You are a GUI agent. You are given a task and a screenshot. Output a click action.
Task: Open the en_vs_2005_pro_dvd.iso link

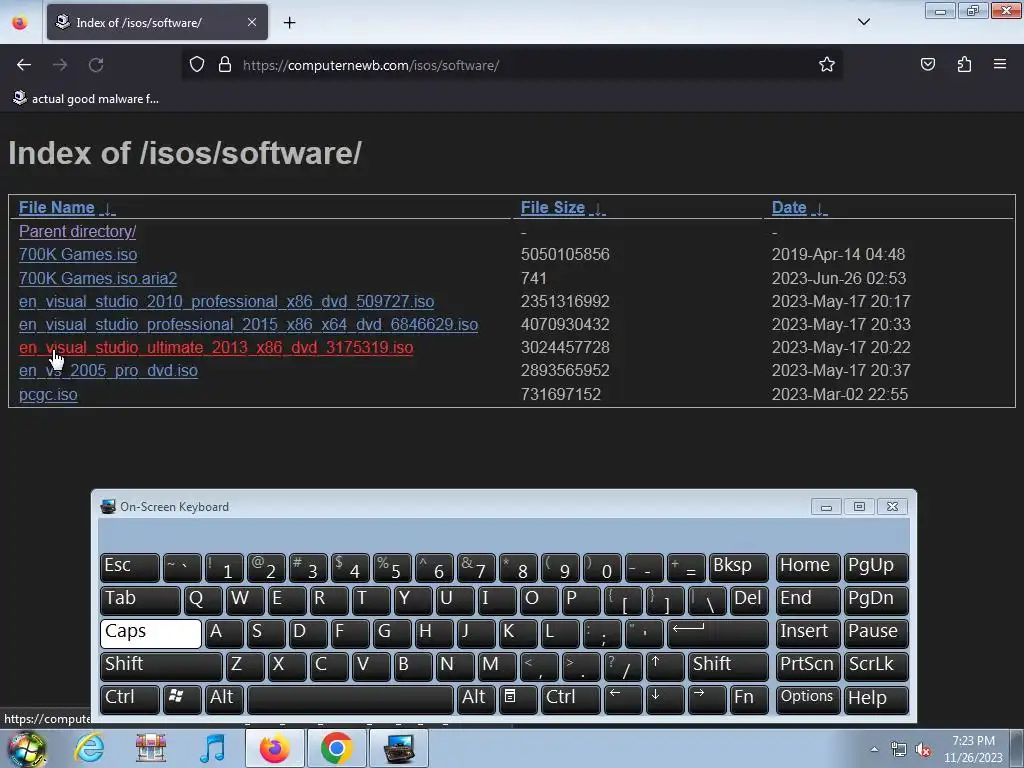tap(108, 370)
